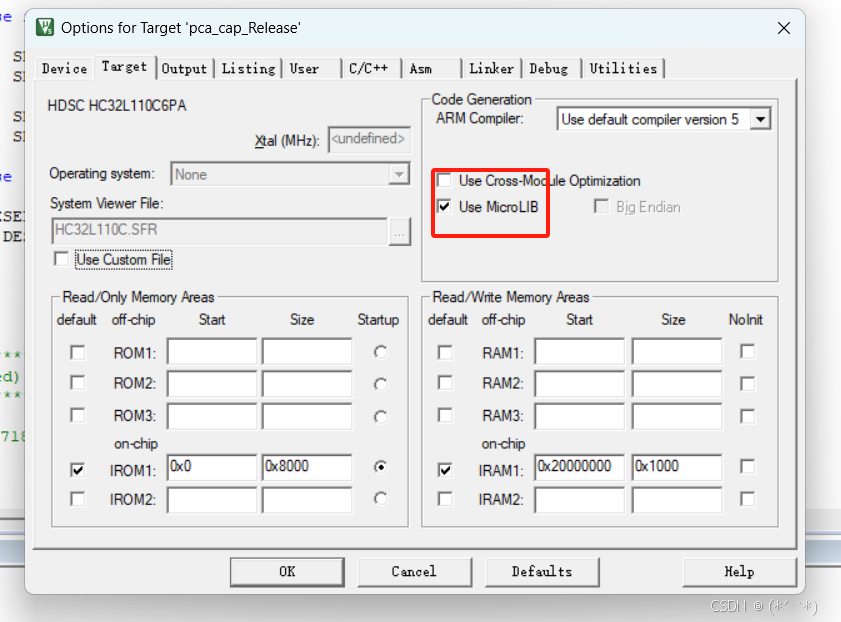
Task: Check the IRAM2 default checkbox
Action: [445, 499]
